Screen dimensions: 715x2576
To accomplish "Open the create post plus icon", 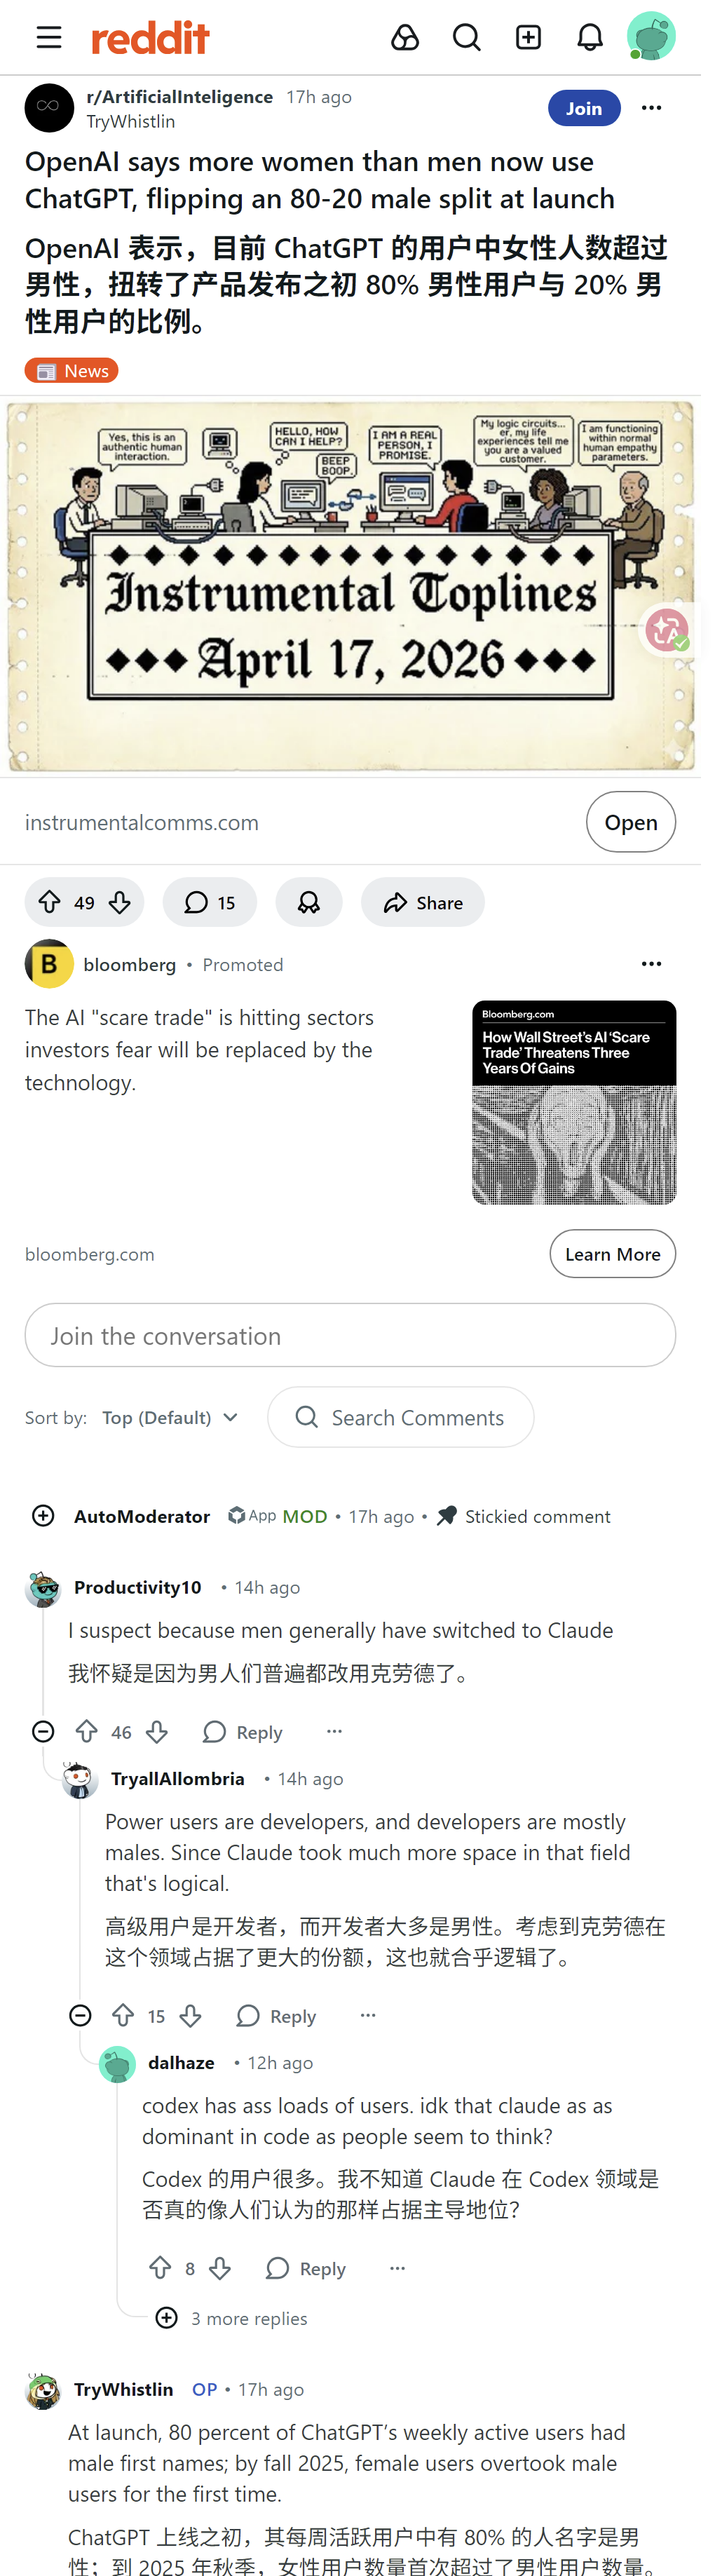I will (x=528, y=38).
